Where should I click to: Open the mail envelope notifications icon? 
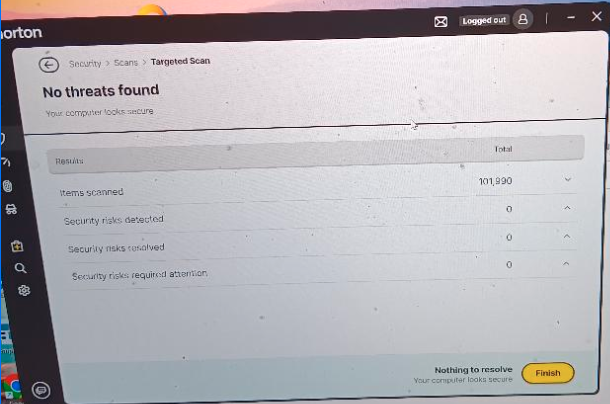click(440, 22)
